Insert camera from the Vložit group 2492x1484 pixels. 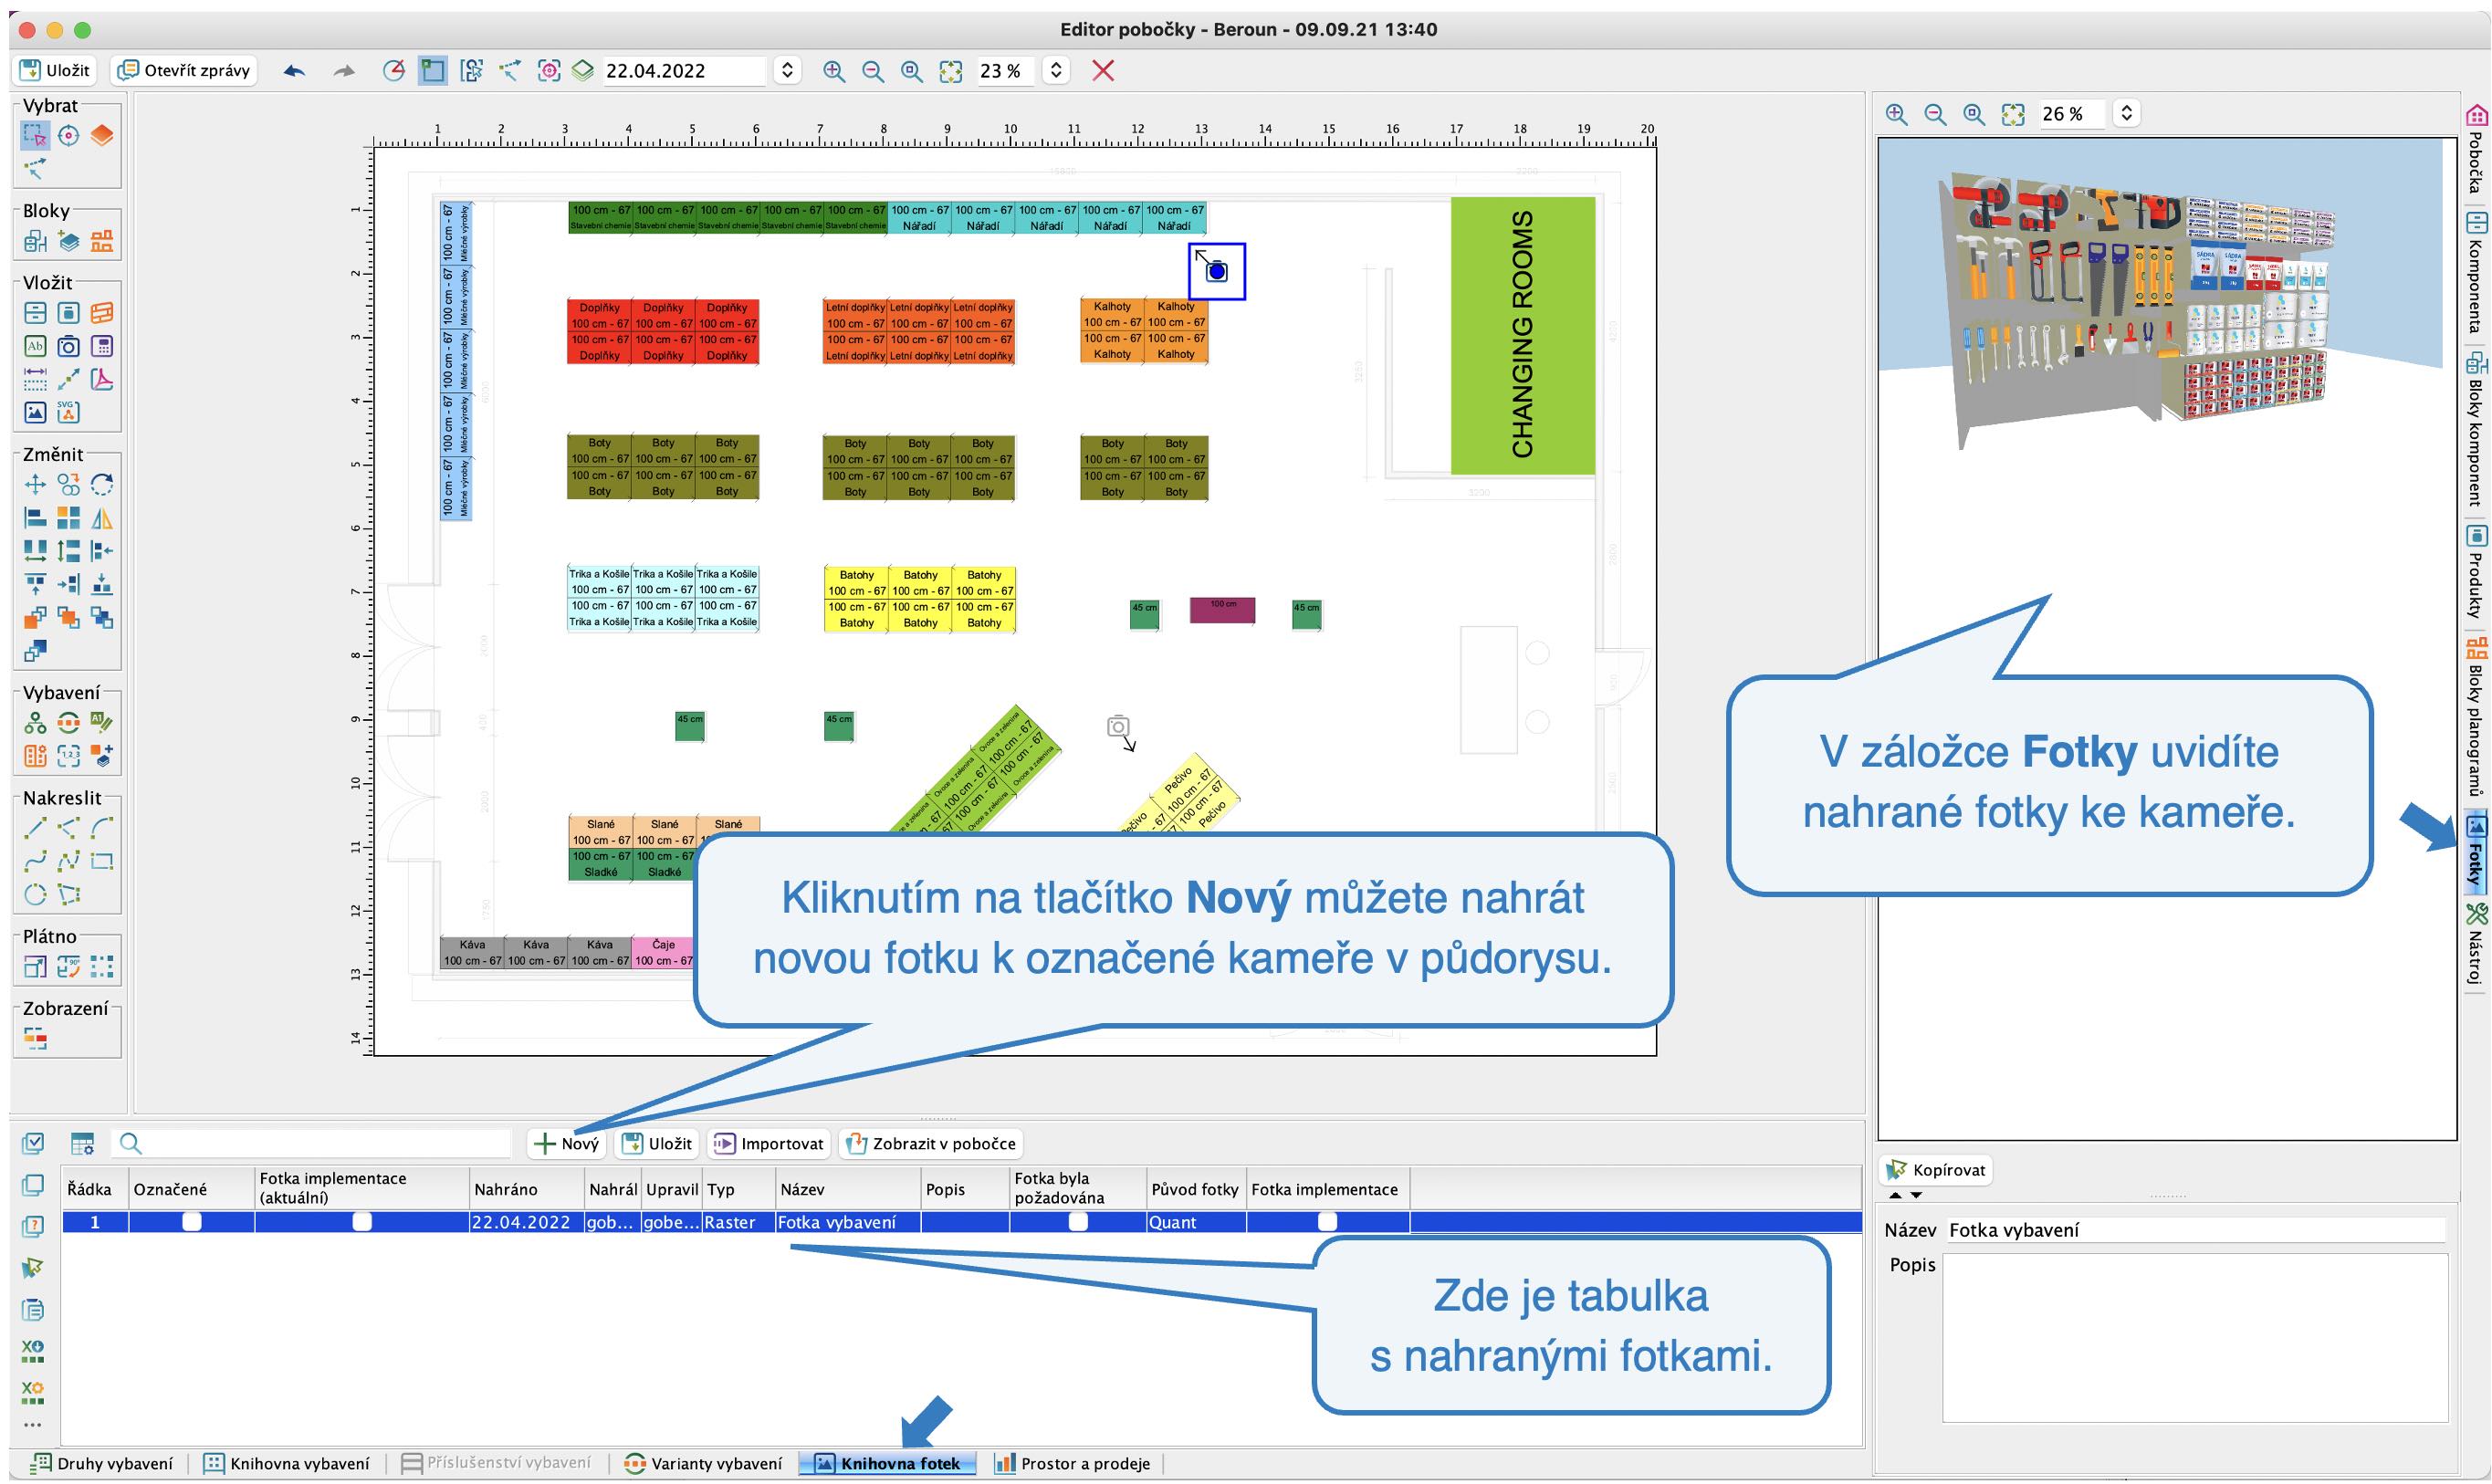point(68,346)
